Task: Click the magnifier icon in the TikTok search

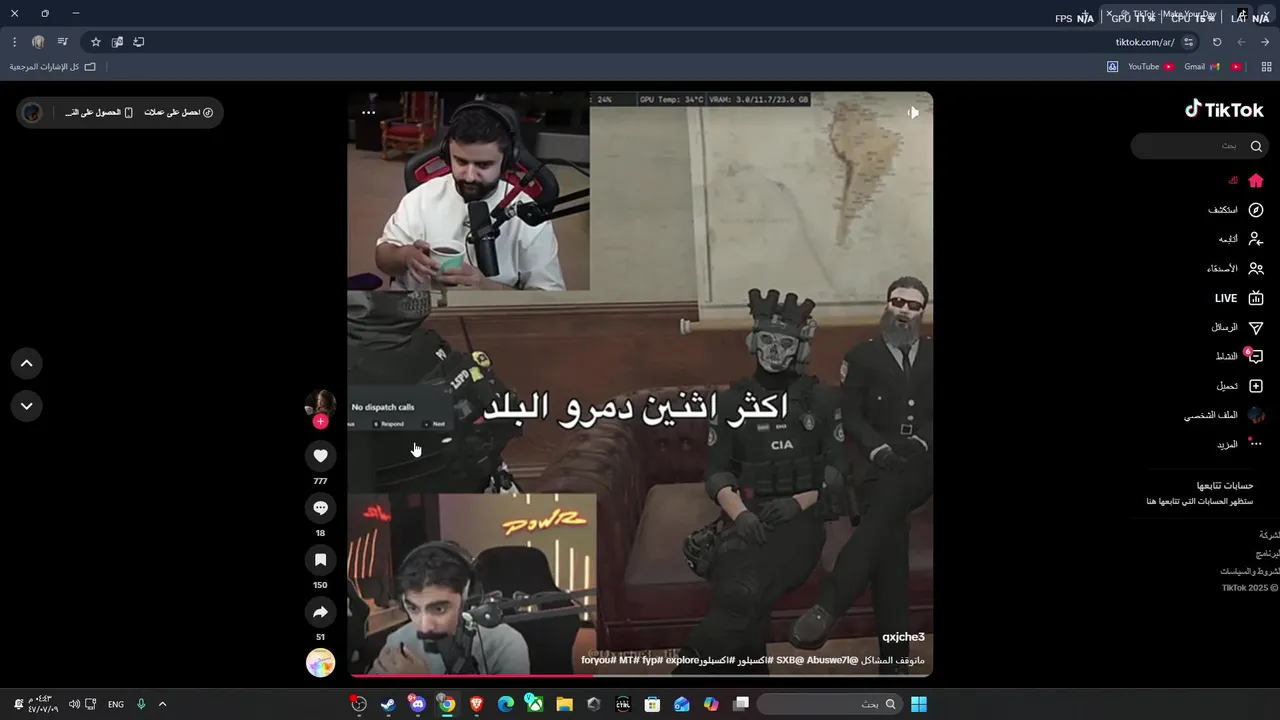Action: [1256, 146]
